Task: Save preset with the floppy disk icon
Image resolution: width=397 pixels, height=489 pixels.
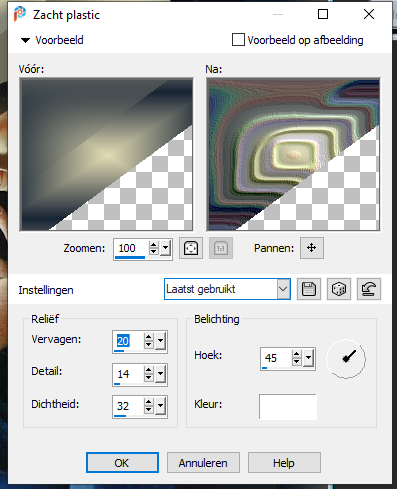Action: [x=309, y=289]
